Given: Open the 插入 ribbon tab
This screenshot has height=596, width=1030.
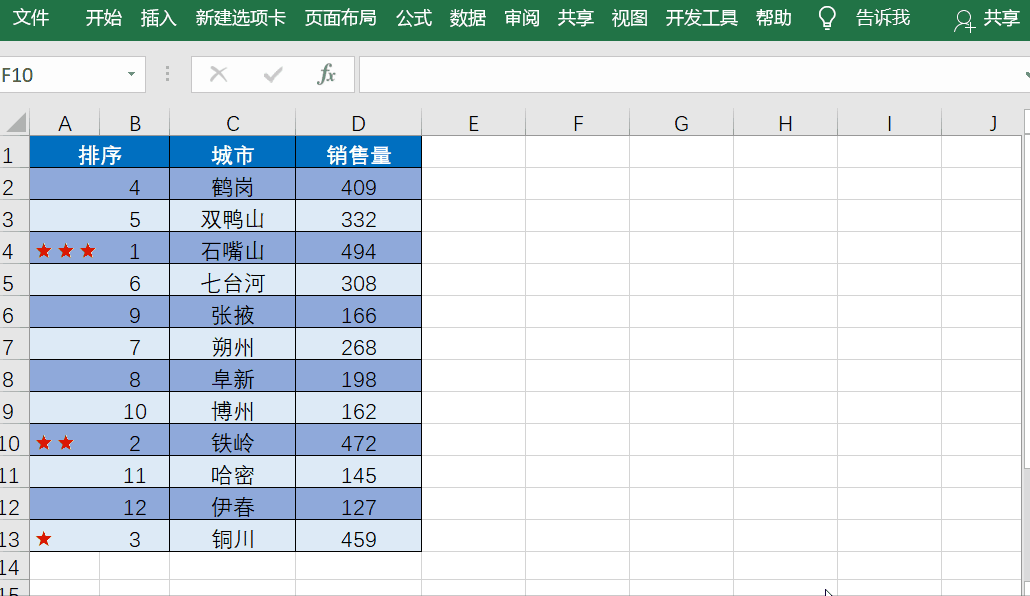Looking at the screenshot, I should click(158, 18).
